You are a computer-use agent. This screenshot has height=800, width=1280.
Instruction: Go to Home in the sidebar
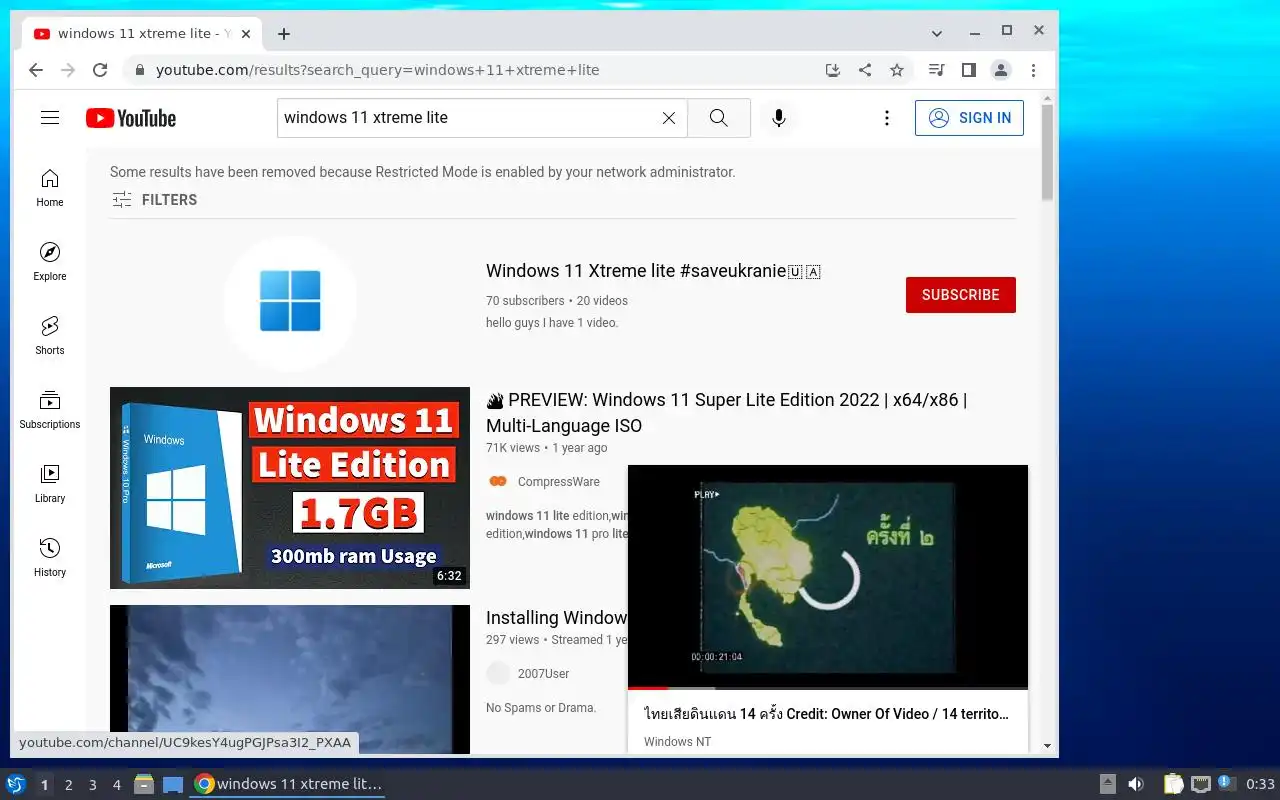(x=50, y=188)
